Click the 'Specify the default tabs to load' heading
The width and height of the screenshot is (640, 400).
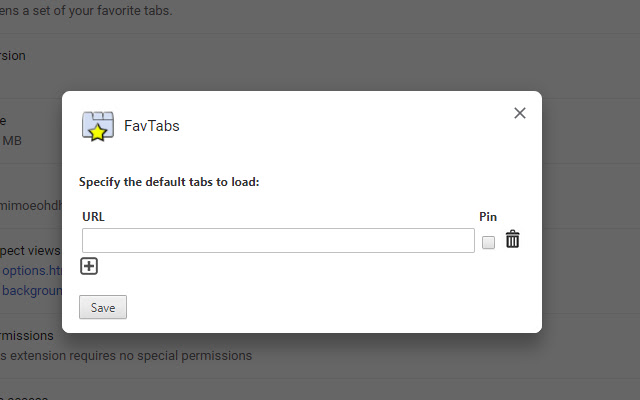pyautogui.click(x=168, y=183)
